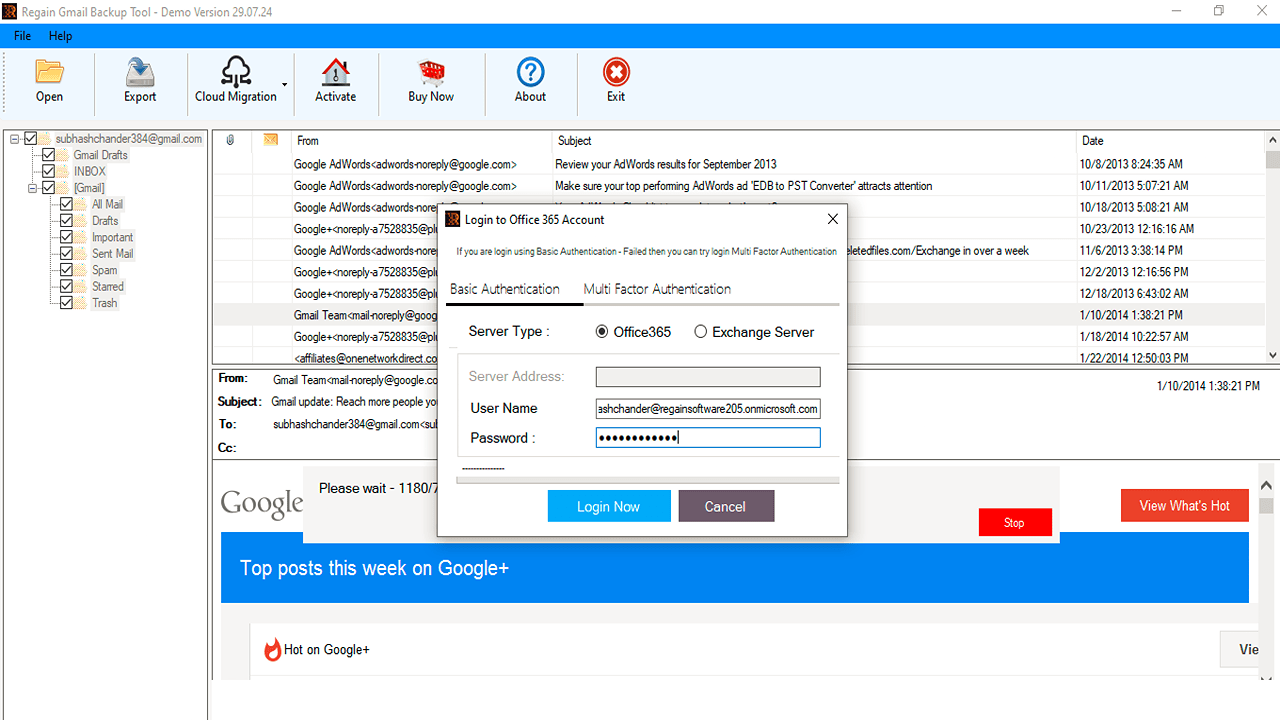Select the Buy Now icon
The height and width of the screenshot is (720, 1280).
click(430, 80)
